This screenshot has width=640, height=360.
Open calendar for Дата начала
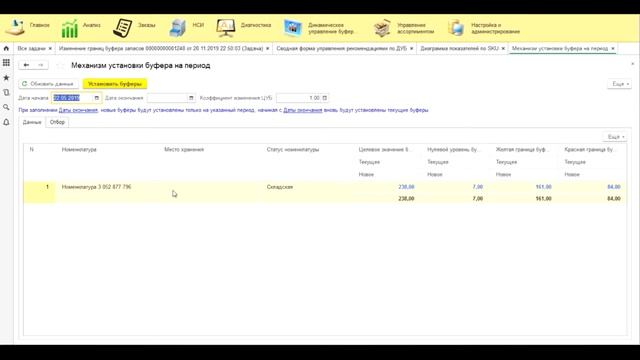pyautogui.click(x=96, y=98)
